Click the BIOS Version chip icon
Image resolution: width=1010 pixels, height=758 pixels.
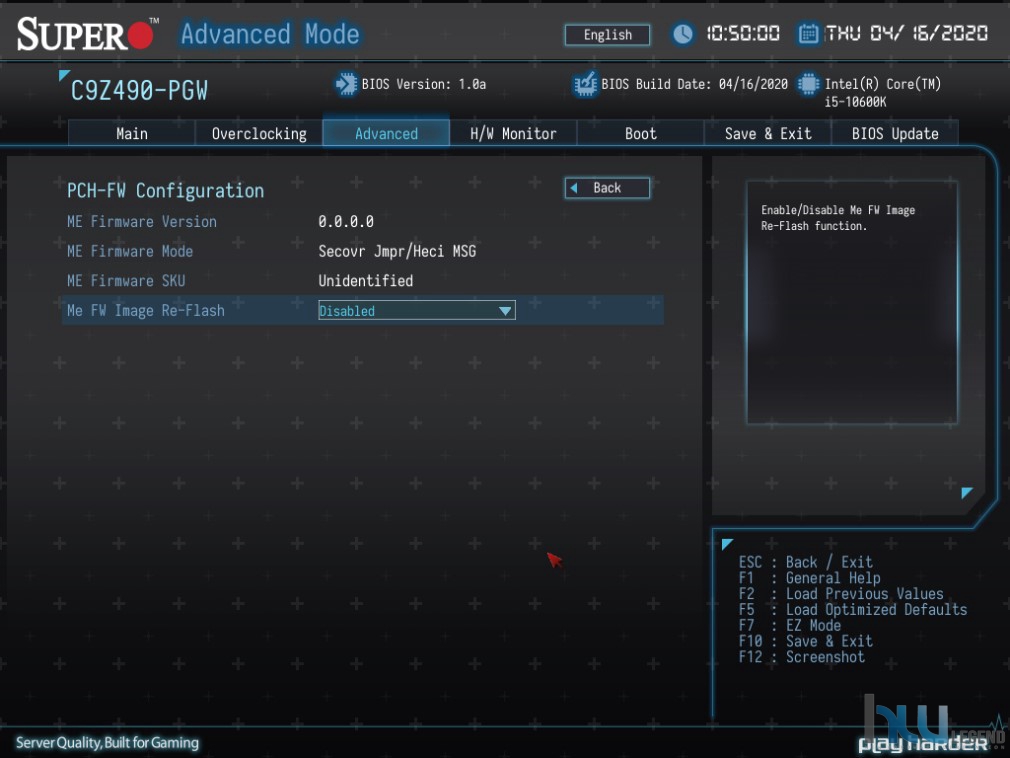[346, 84]
